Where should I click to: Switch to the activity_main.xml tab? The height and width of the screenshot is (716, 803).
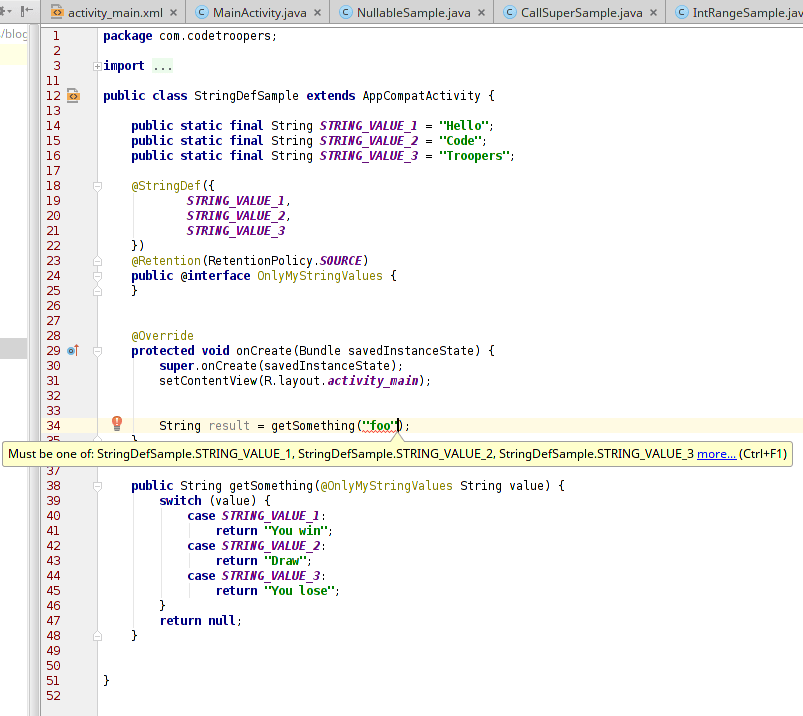117,13
